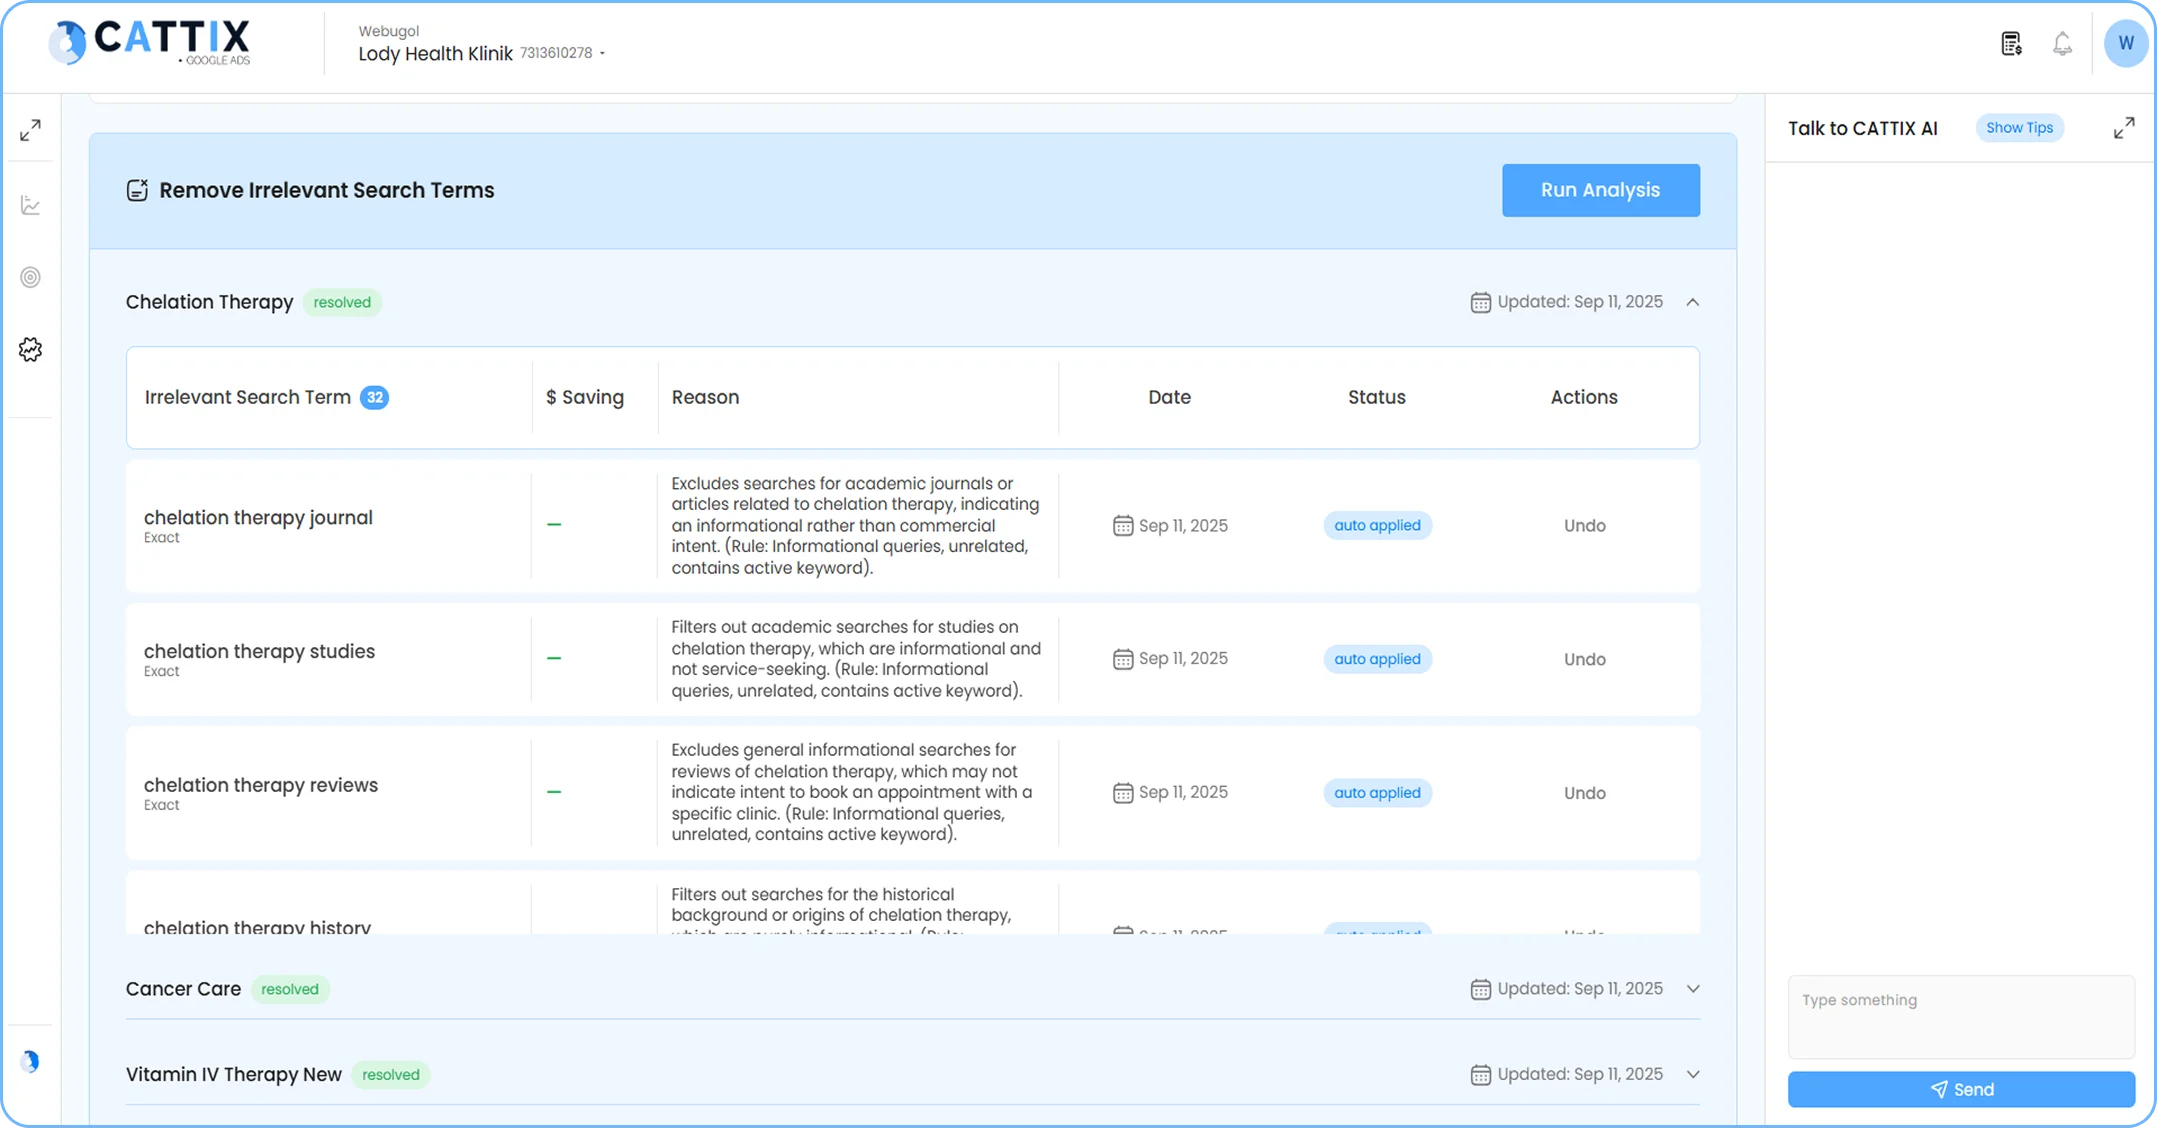This screenshot has width=2157, height=1129.
Task: Open the settings gear icon in the sidebar
Action: pyautogui.click(x=30, y=348)
